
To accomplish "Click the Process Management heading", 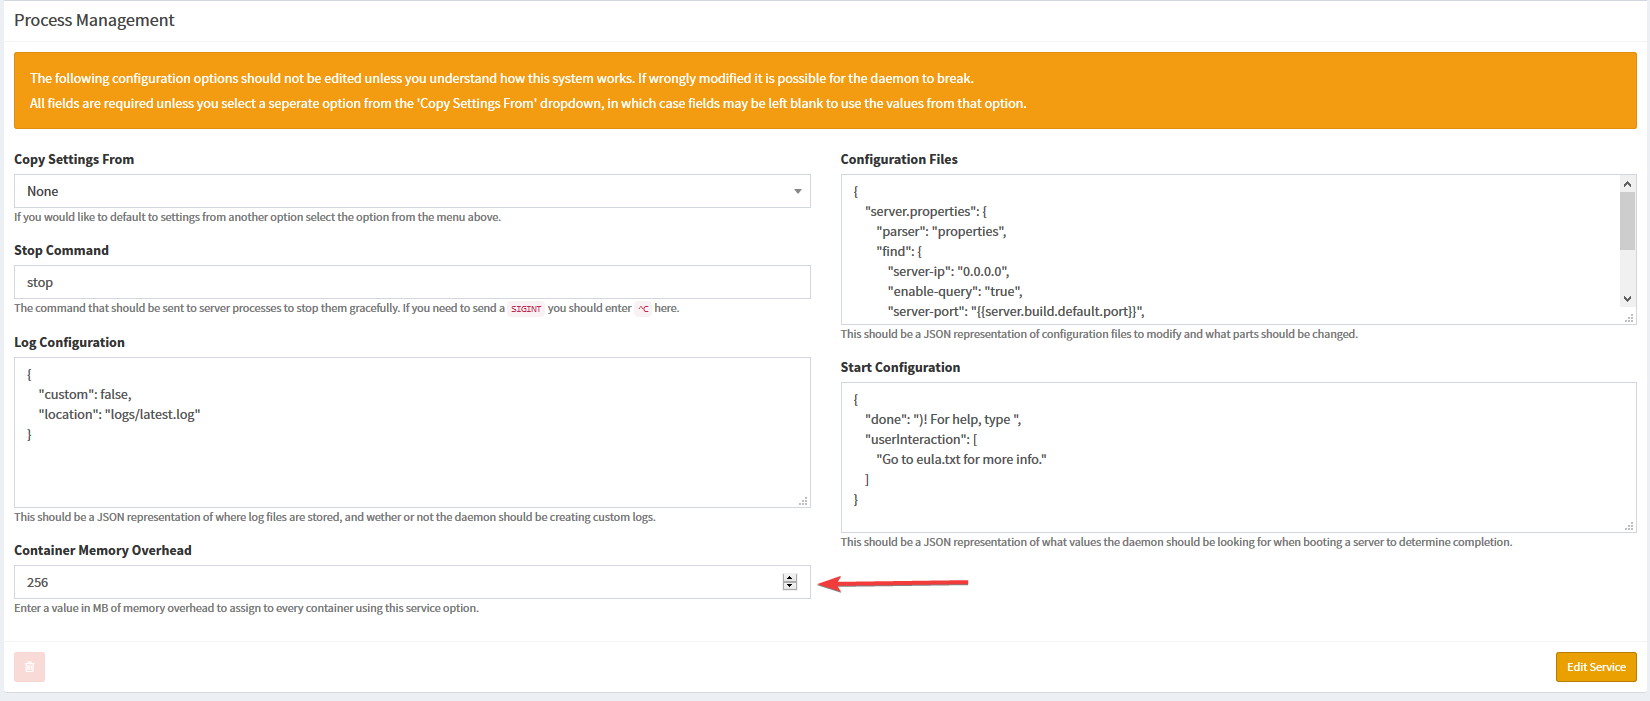I will [x=94, y=20].
